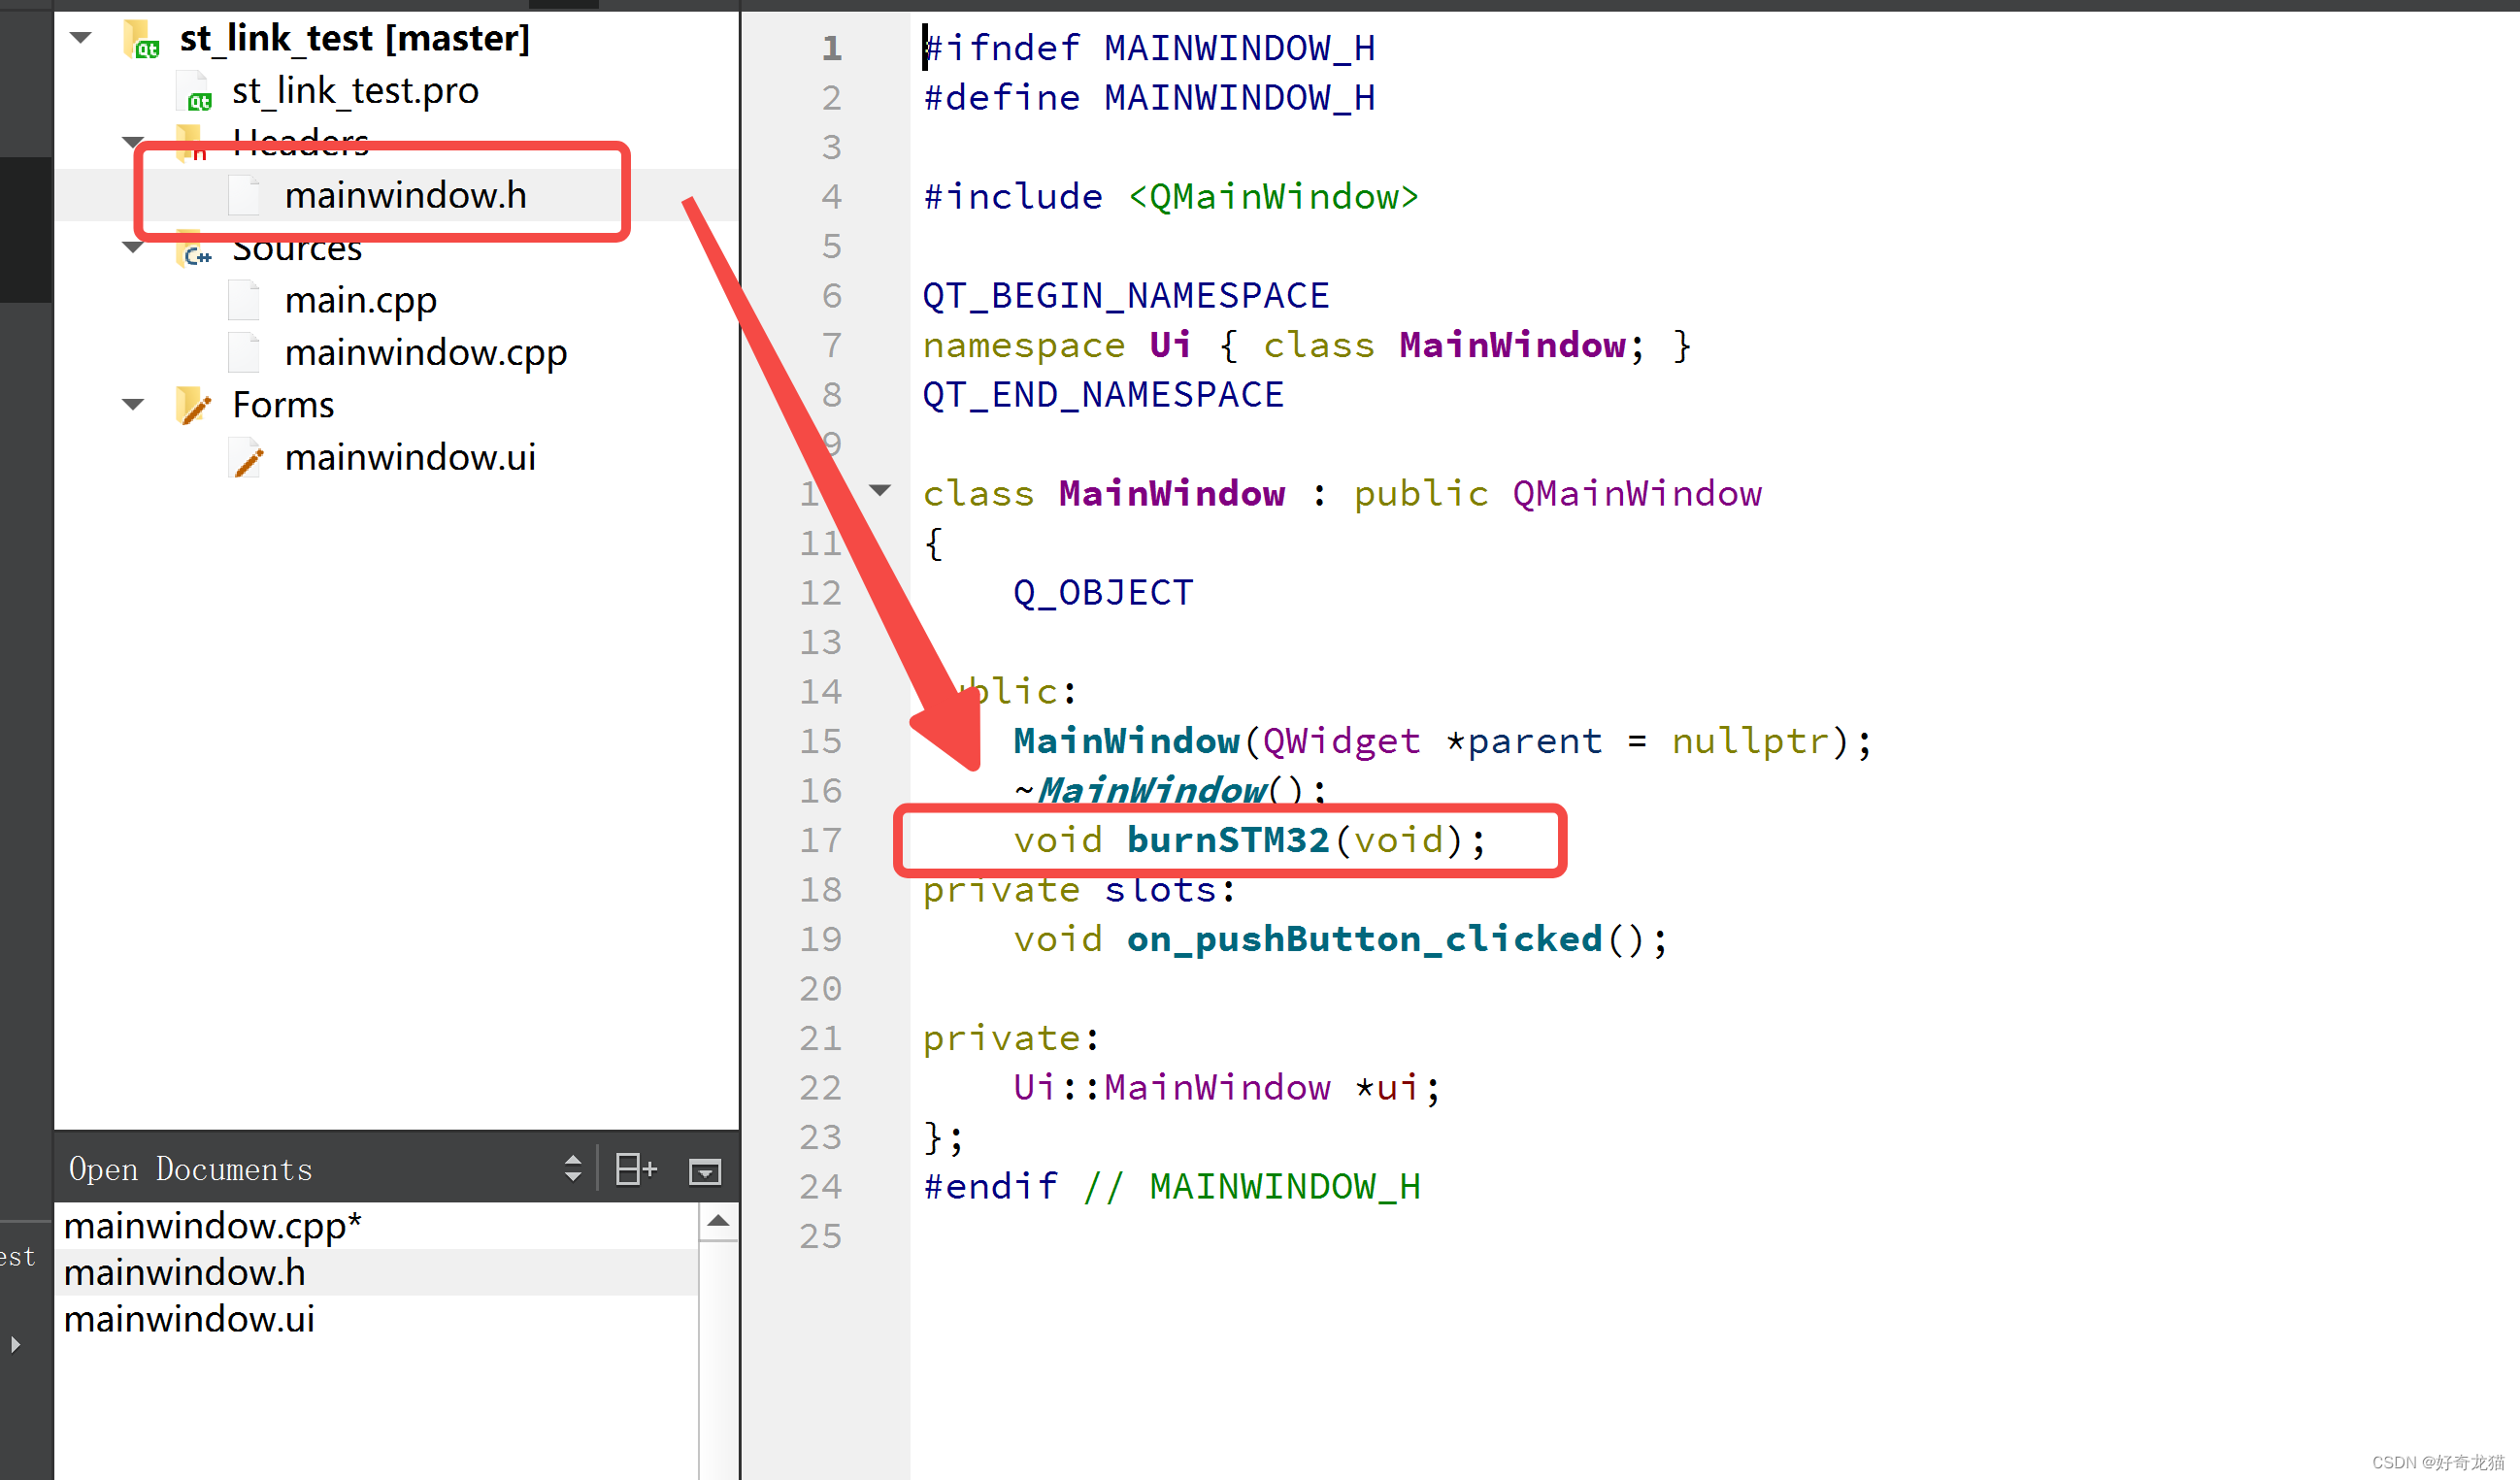Expand the left sidebar arrow at bottom
Viewport: 2520px width, 1480px height.
click(x=16, y=1344)
